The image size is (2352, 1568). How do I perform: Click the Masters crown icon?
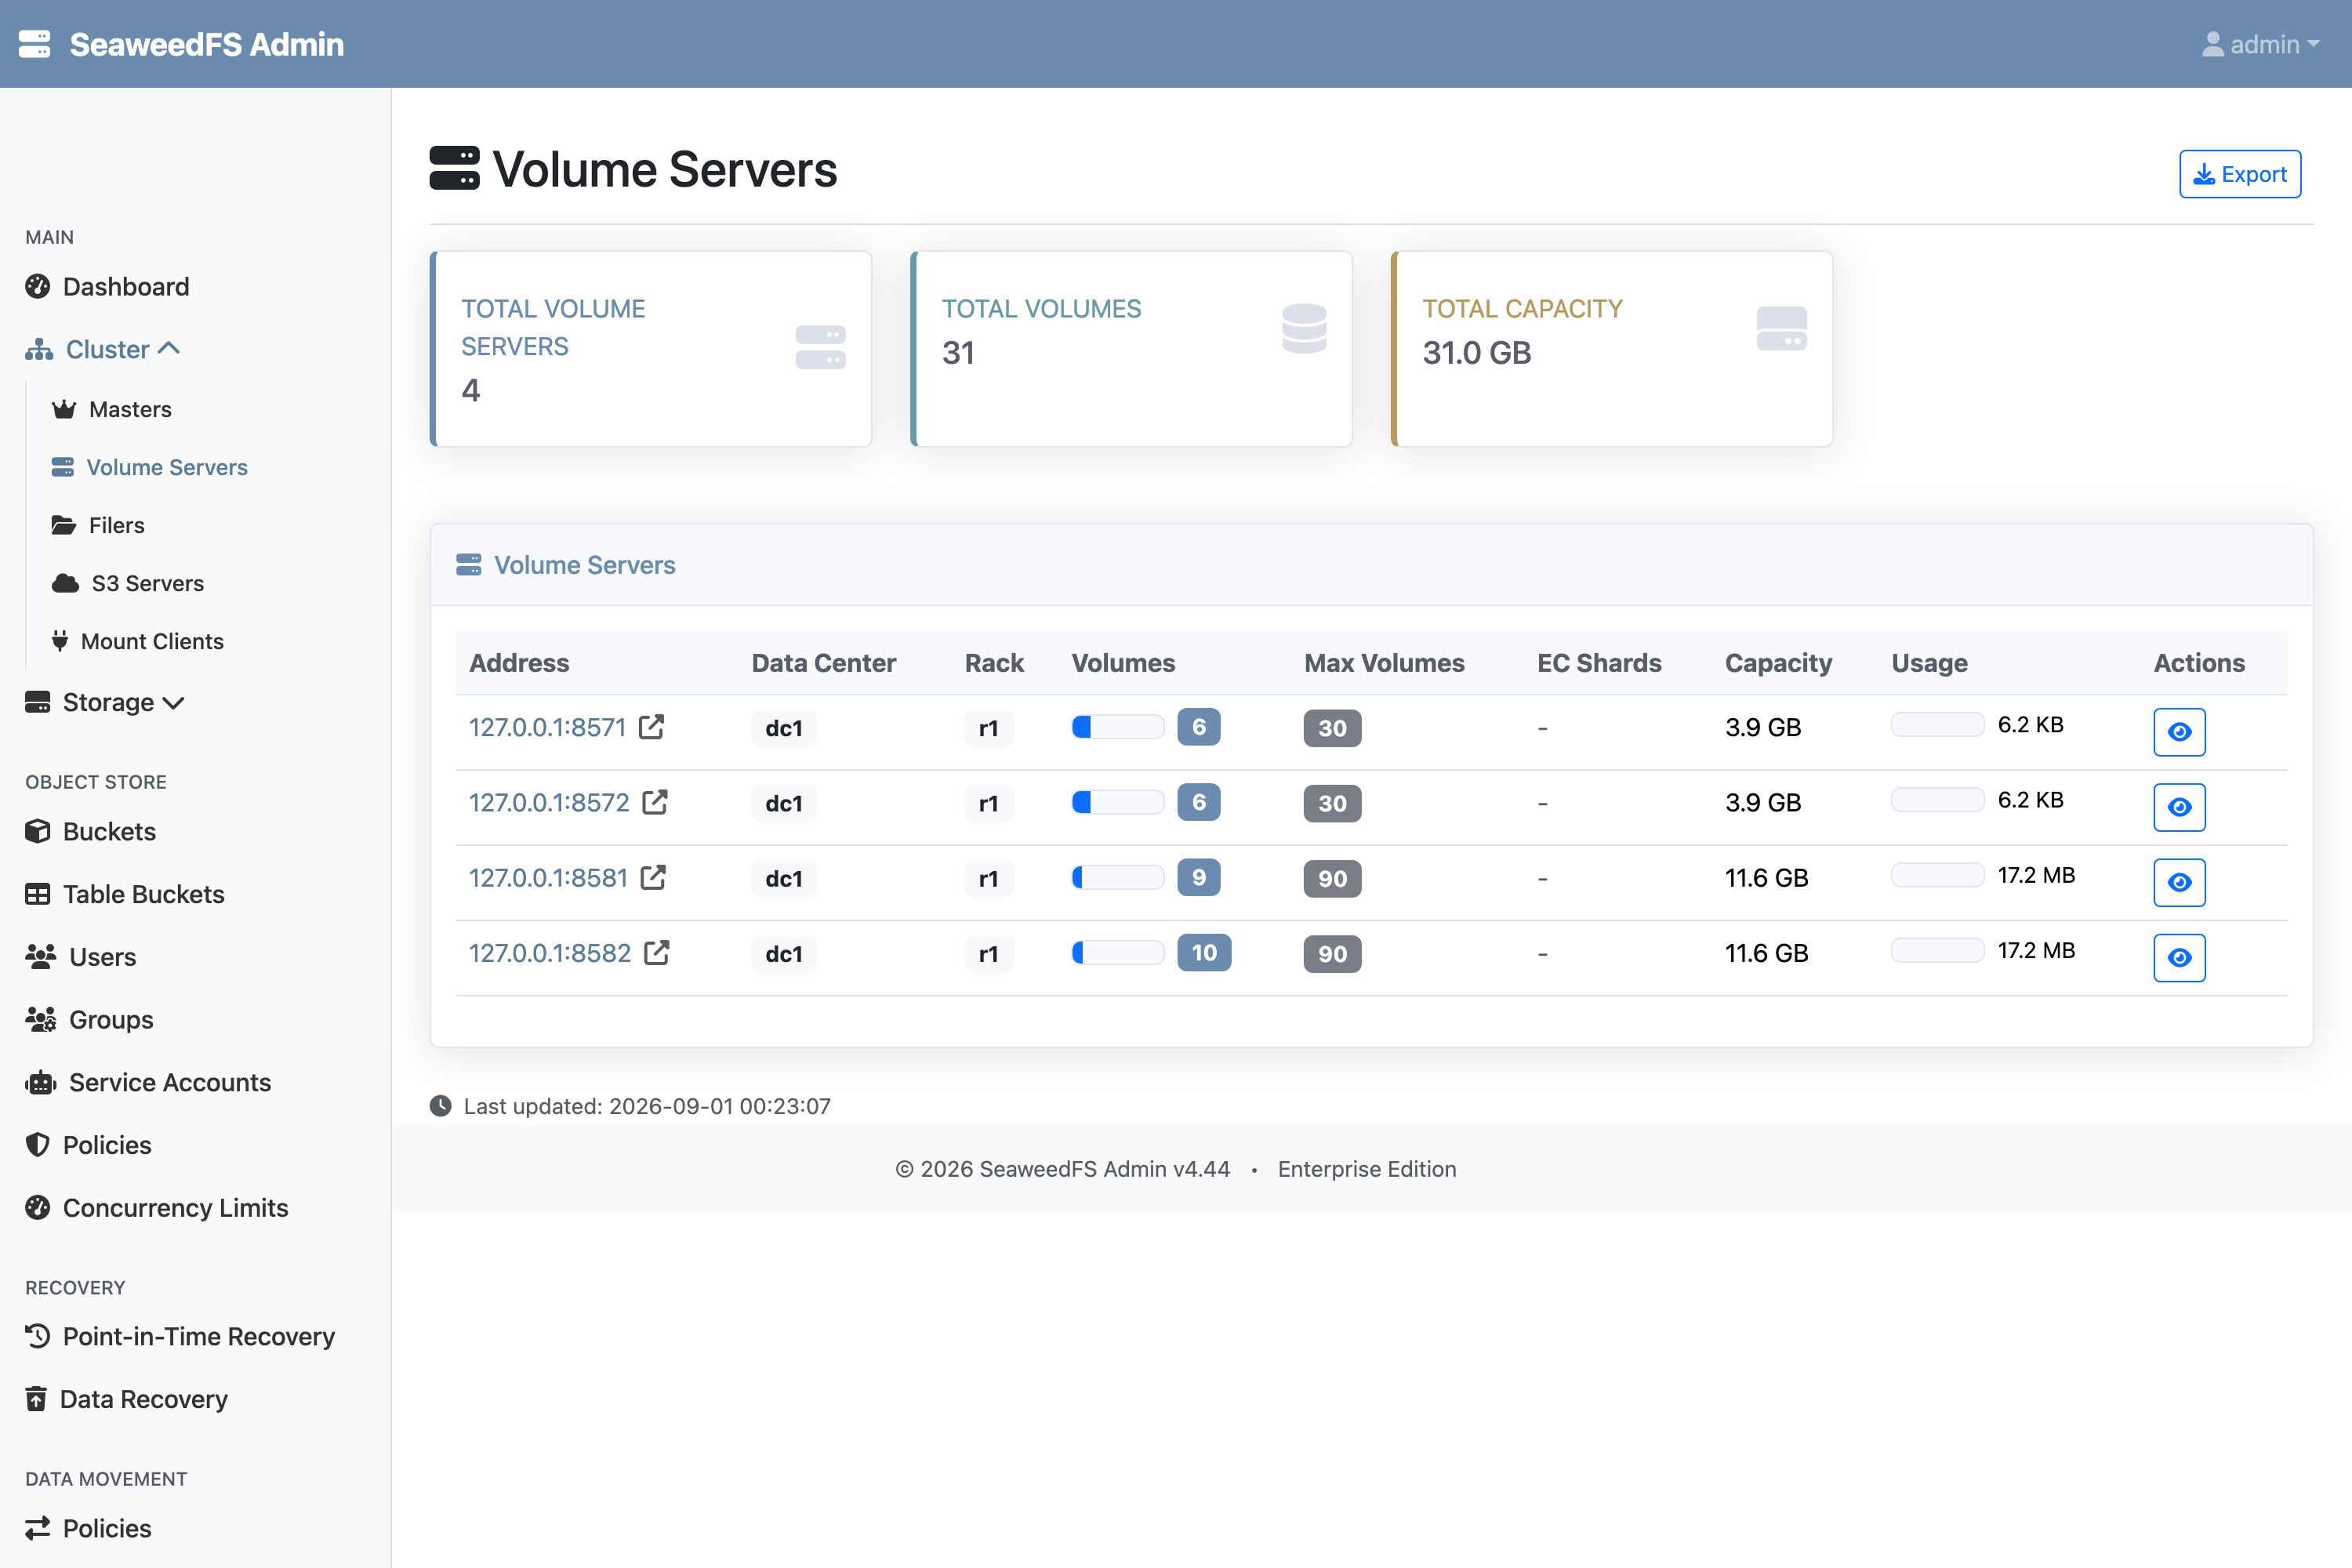pyautogui.click(x=64, y=409)
